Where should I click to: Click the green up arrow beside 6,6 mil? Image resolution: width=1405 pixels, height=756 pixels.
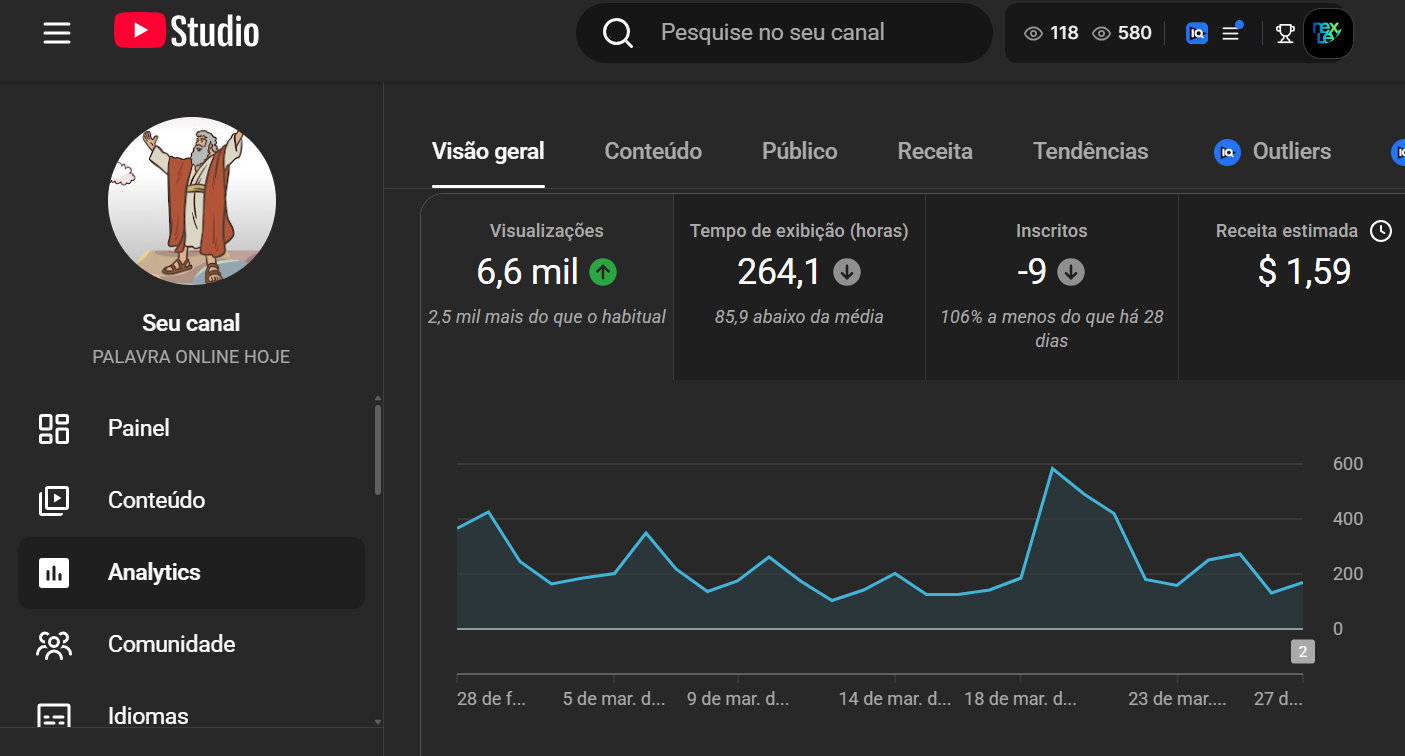[x=603, y=271]
